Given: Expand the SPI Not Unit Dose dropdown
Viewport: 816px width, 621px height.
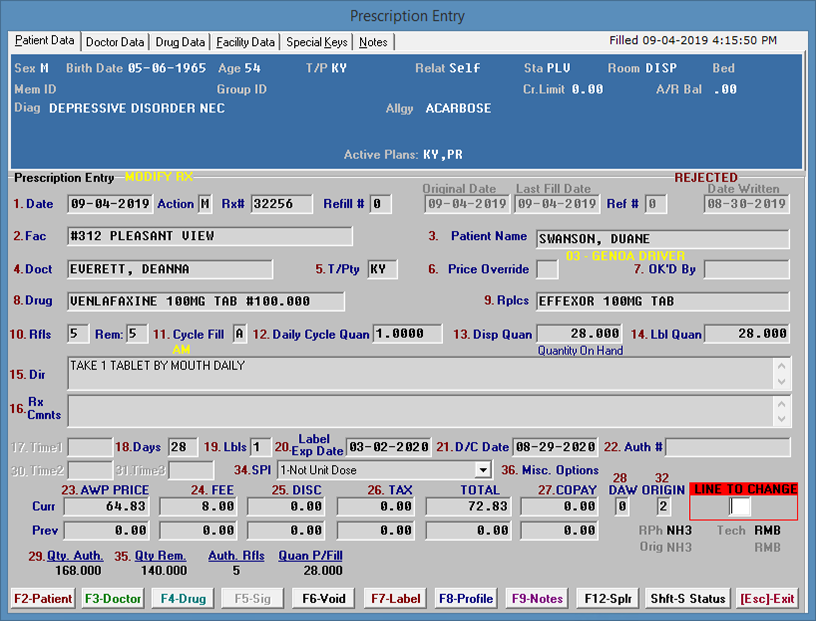Looking at the screenshot, I should pos(483,470).
